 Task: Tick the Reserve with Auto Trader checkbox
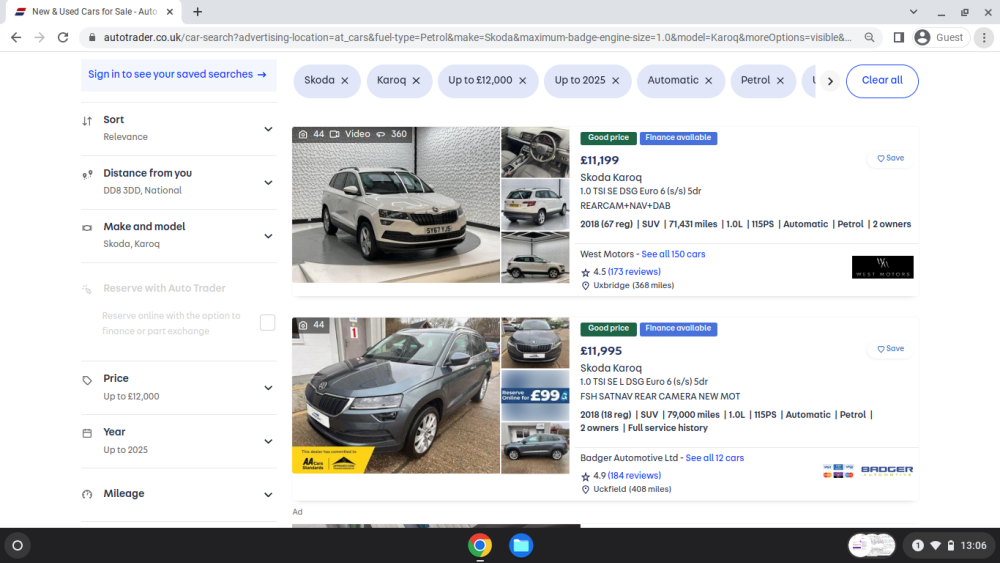tap(267, 323)
